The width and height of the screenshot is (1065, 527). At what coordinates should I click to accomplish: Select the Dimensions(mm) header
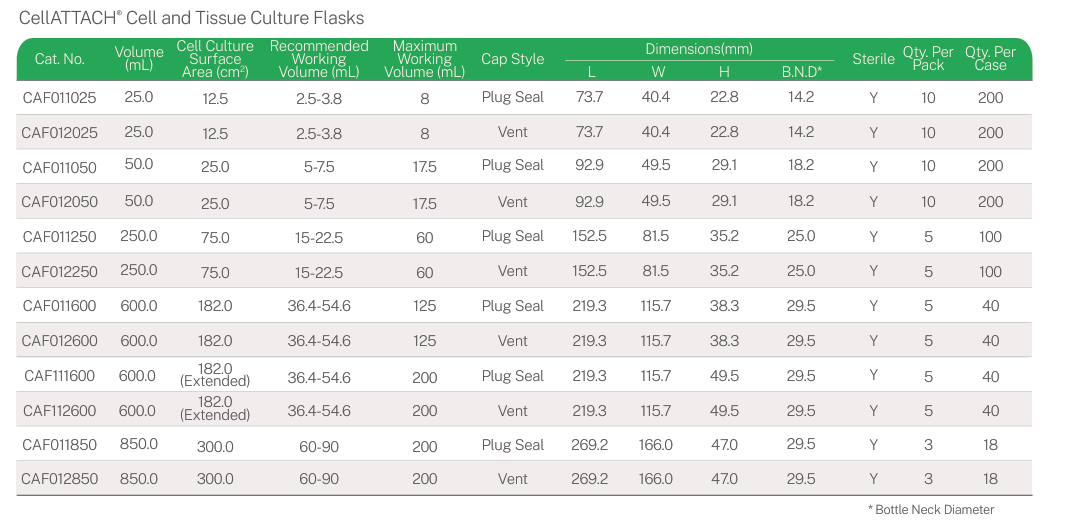698,49
